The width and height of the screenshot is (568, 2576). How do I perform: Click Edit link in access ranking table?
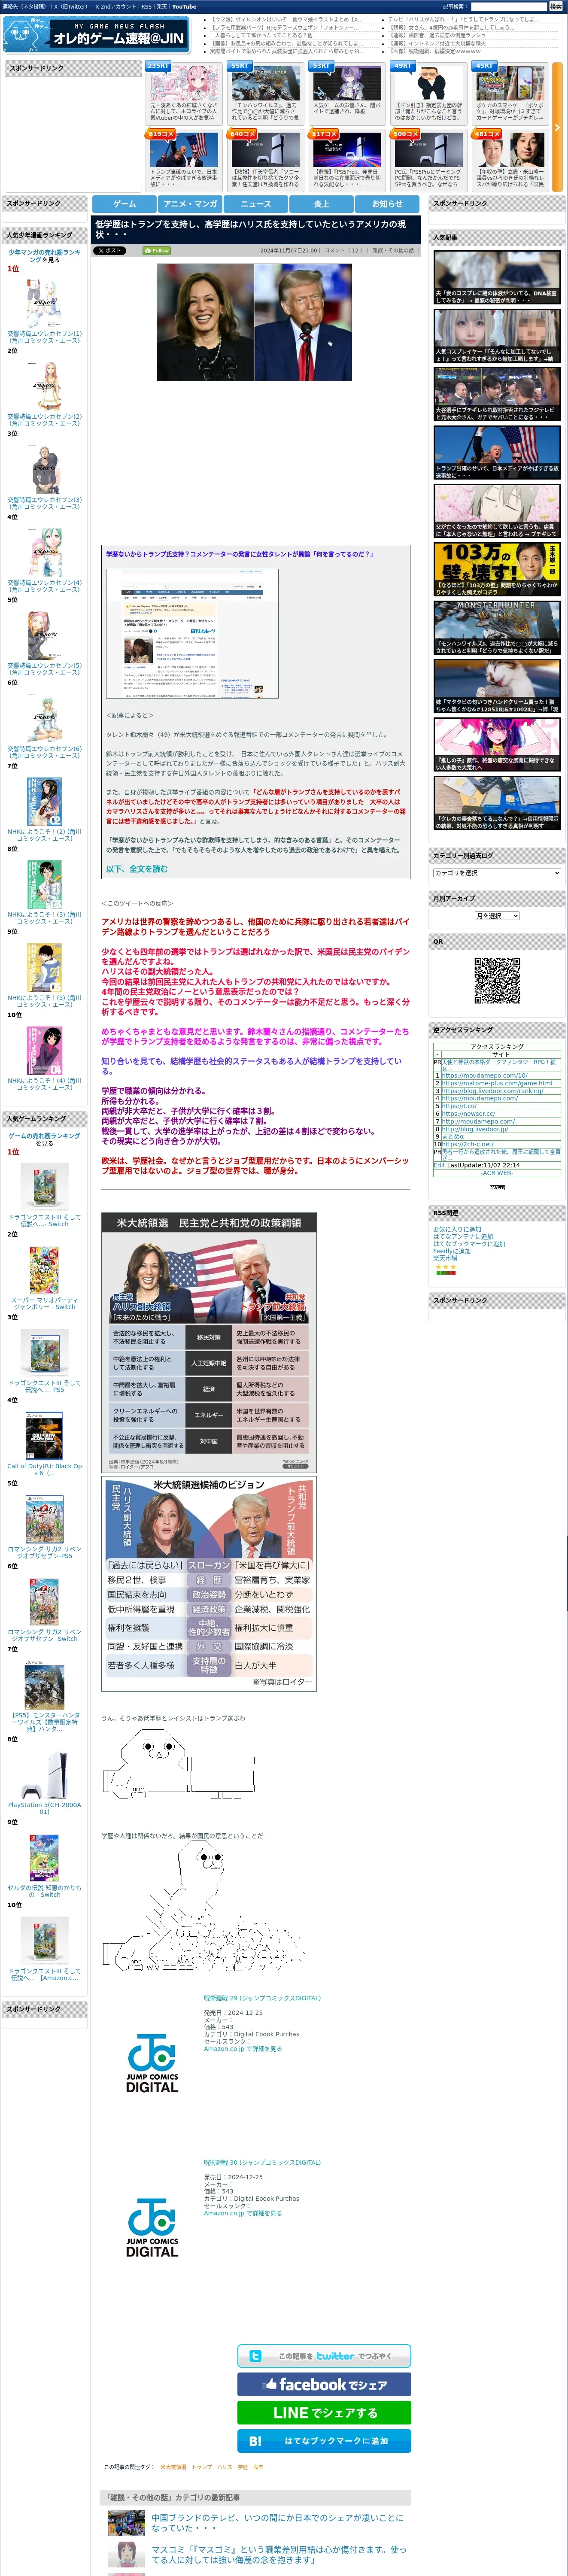pyautogui.click(x=439, y=1165)
